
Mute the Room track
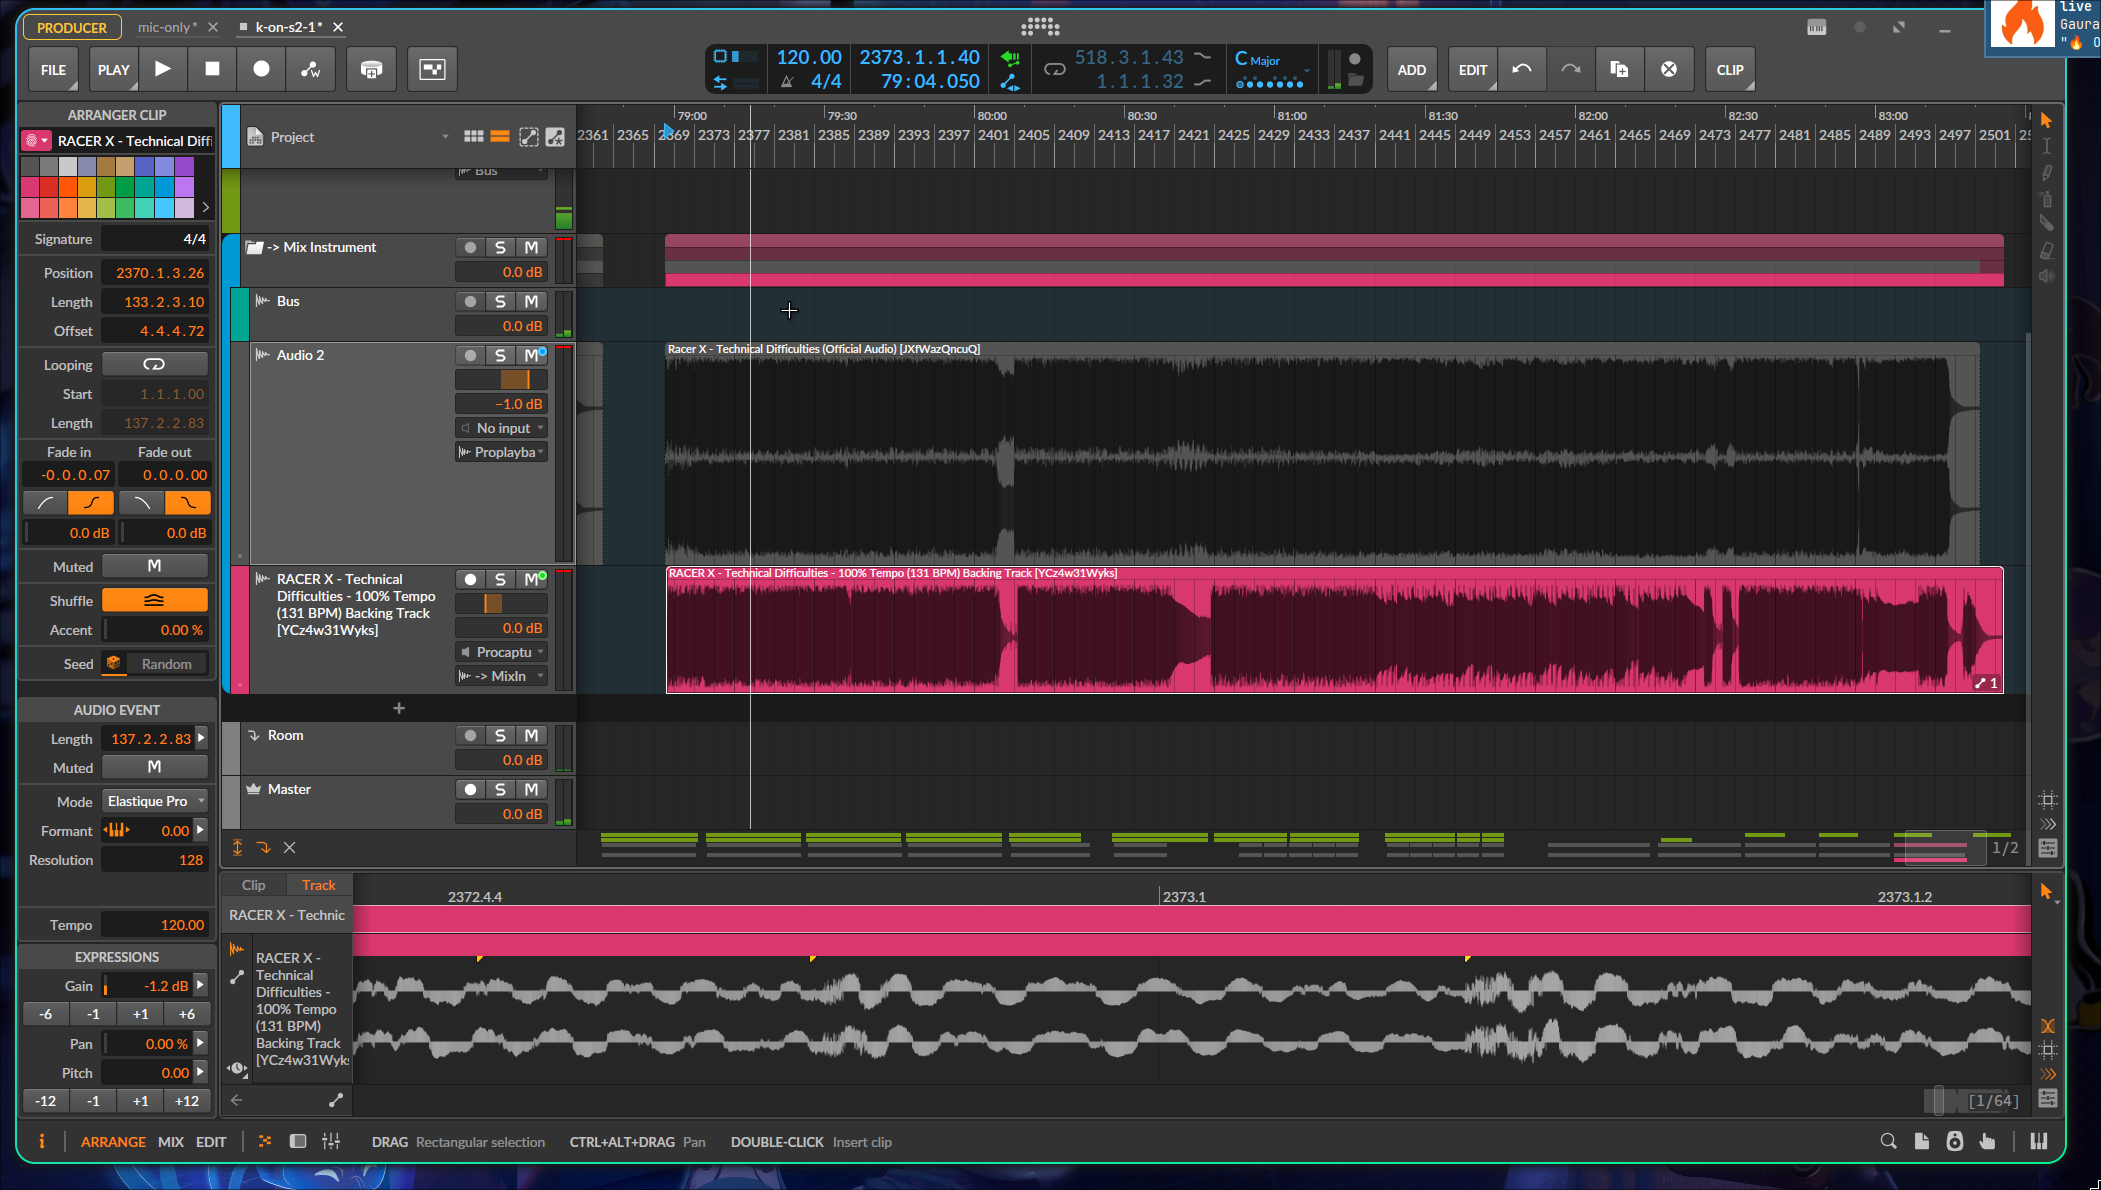click(x=532, y=735)
